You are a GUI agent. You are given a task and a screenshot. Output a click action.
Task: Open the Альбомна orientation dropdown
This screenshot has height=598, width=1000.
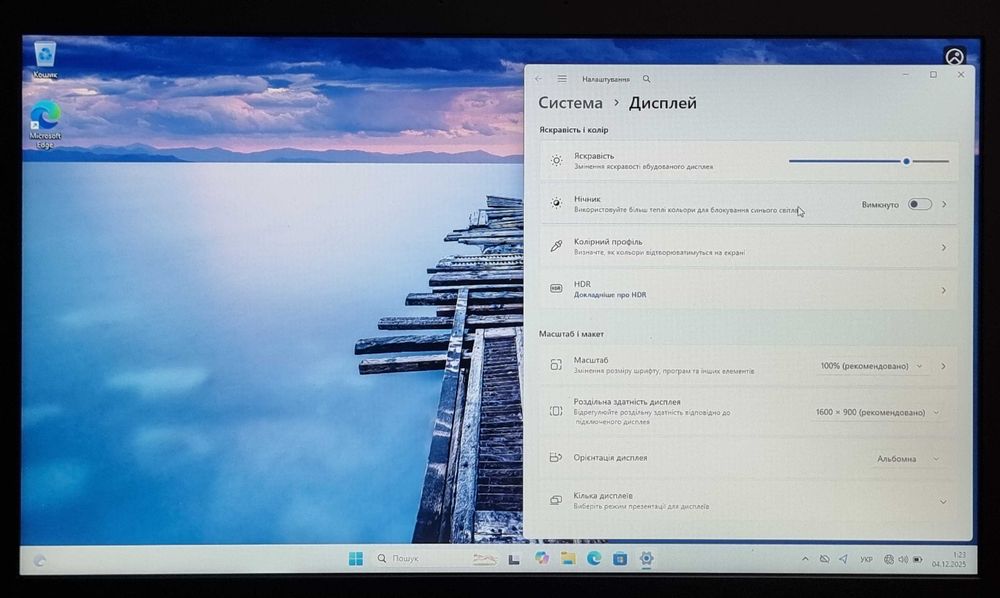click(908, 458)
